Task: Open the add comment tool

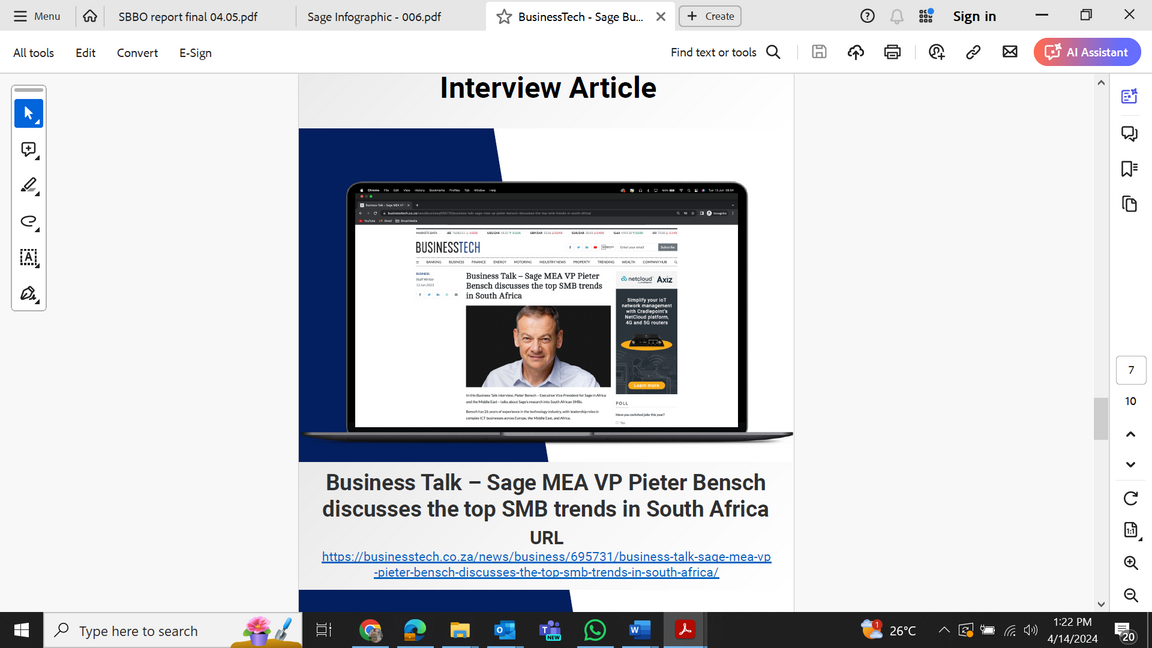Action: (29, 149)
